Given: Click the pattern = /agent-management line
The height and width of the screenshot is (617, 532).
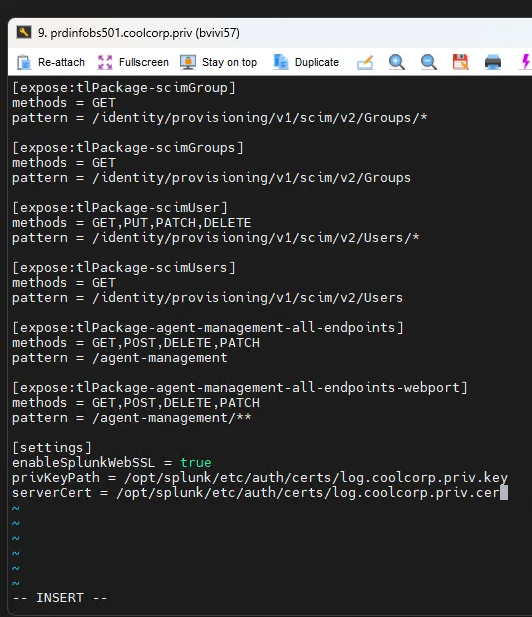Looking at the screenshot, I should coord(120,358).
